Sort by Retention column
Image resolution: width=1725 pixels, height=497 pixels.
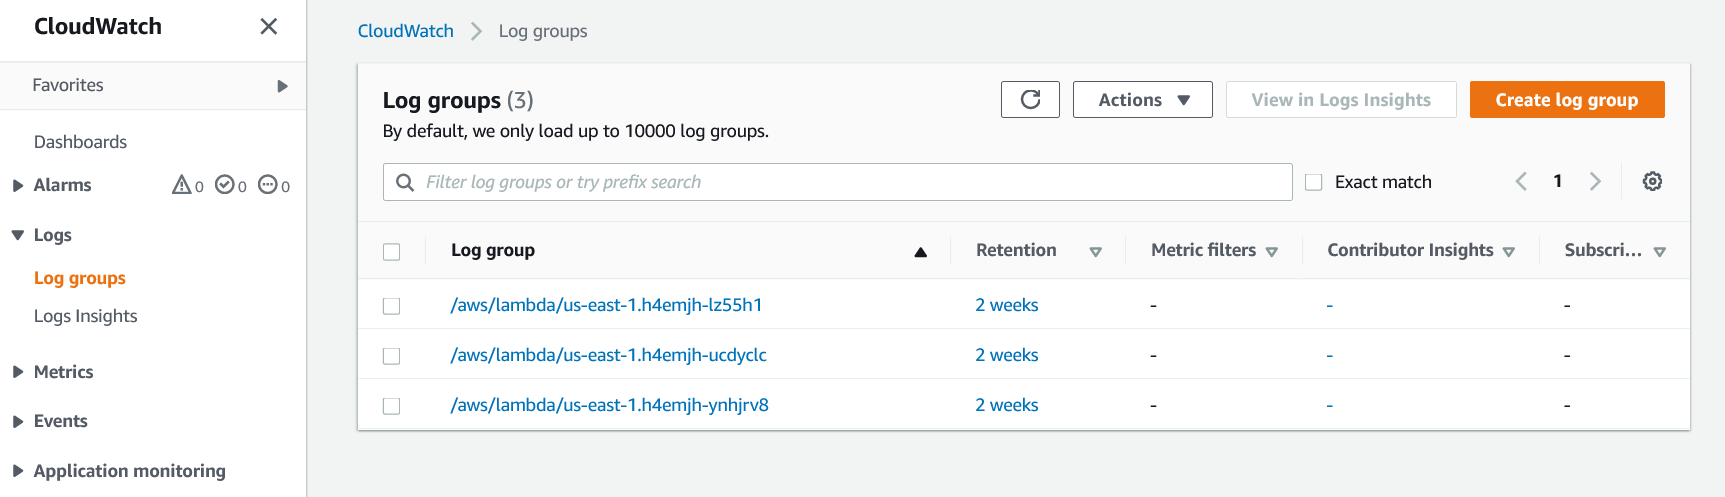coord(1095,252)
